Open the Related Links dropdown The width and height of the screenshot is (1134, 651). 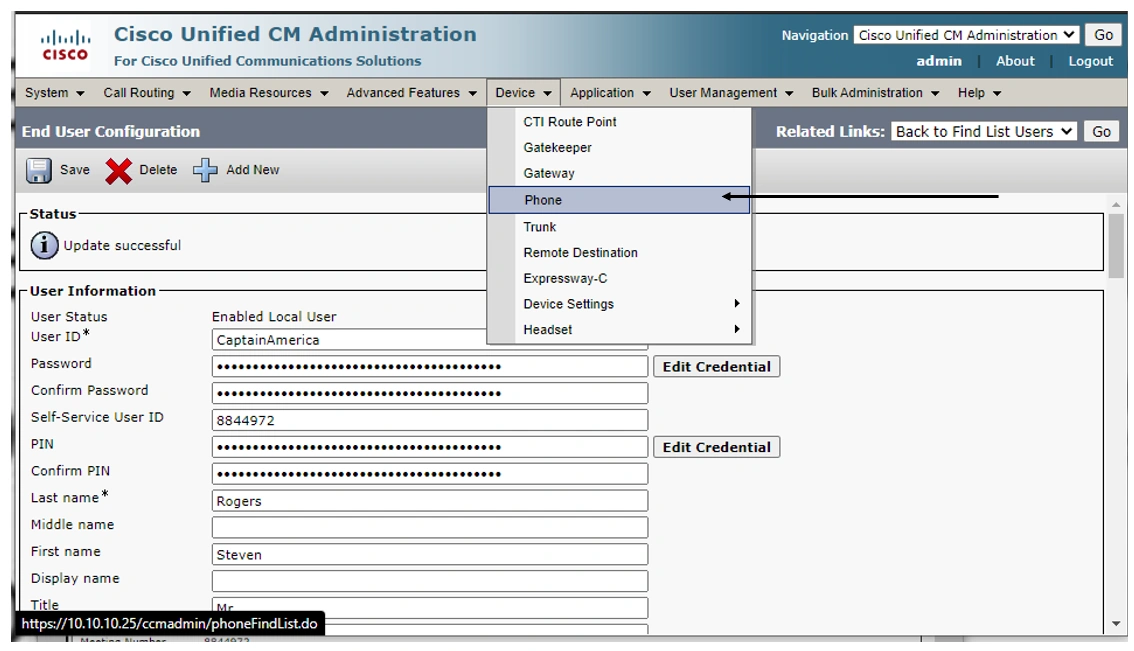(x=984, y=132)
